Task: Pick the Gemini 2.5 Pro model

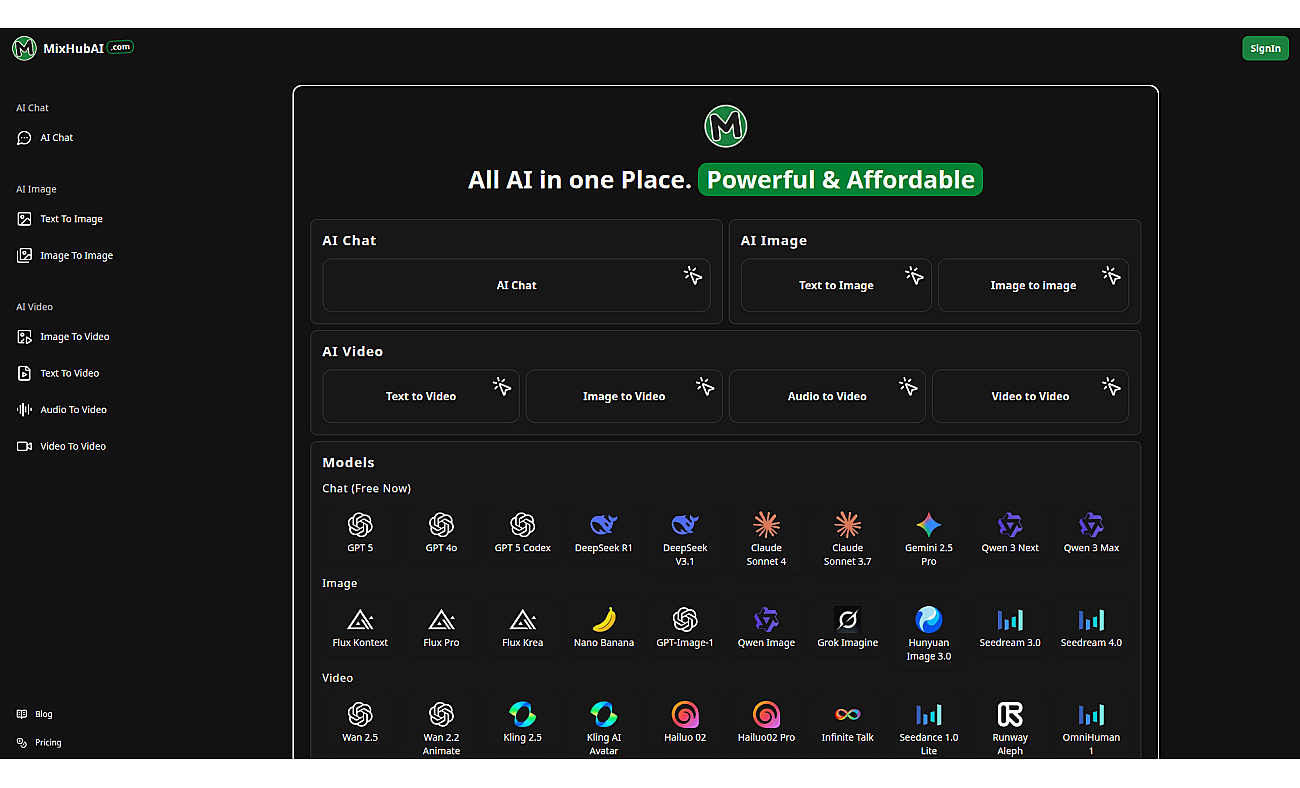Action: pos(928,525)
